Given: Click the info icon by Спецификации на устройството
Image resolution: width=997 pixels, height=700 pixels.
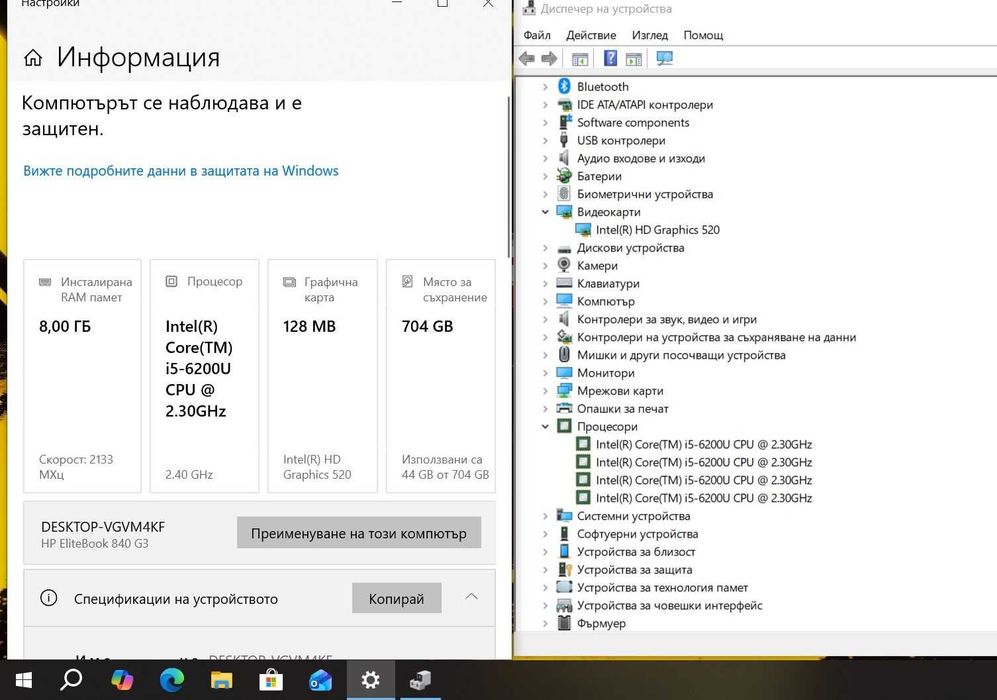Looking at the screenshot, I should (x=48, y=598).
